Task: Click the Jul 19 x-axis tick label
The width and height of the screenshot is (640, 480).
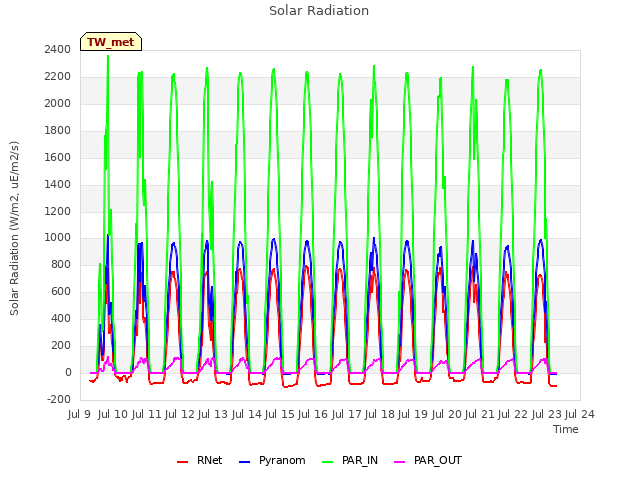Action: [413, 414]
